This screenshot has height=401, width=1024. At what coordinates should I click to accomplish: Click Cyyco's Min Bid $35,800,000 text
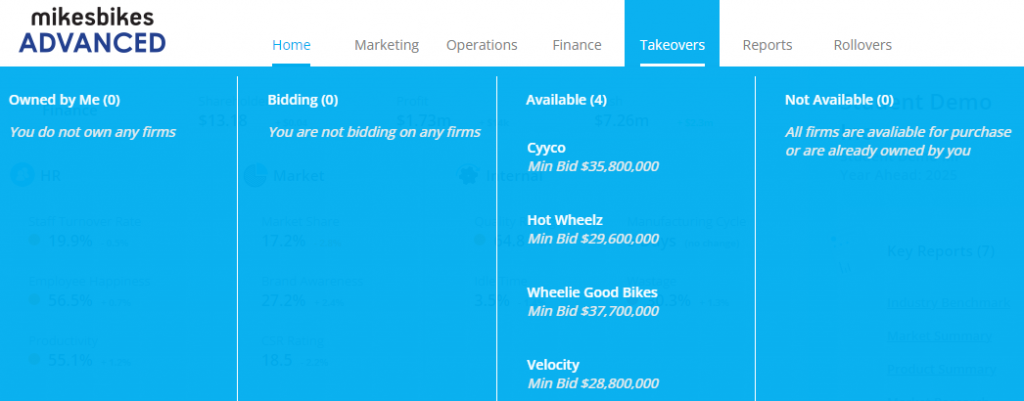(x=593, y=166)
